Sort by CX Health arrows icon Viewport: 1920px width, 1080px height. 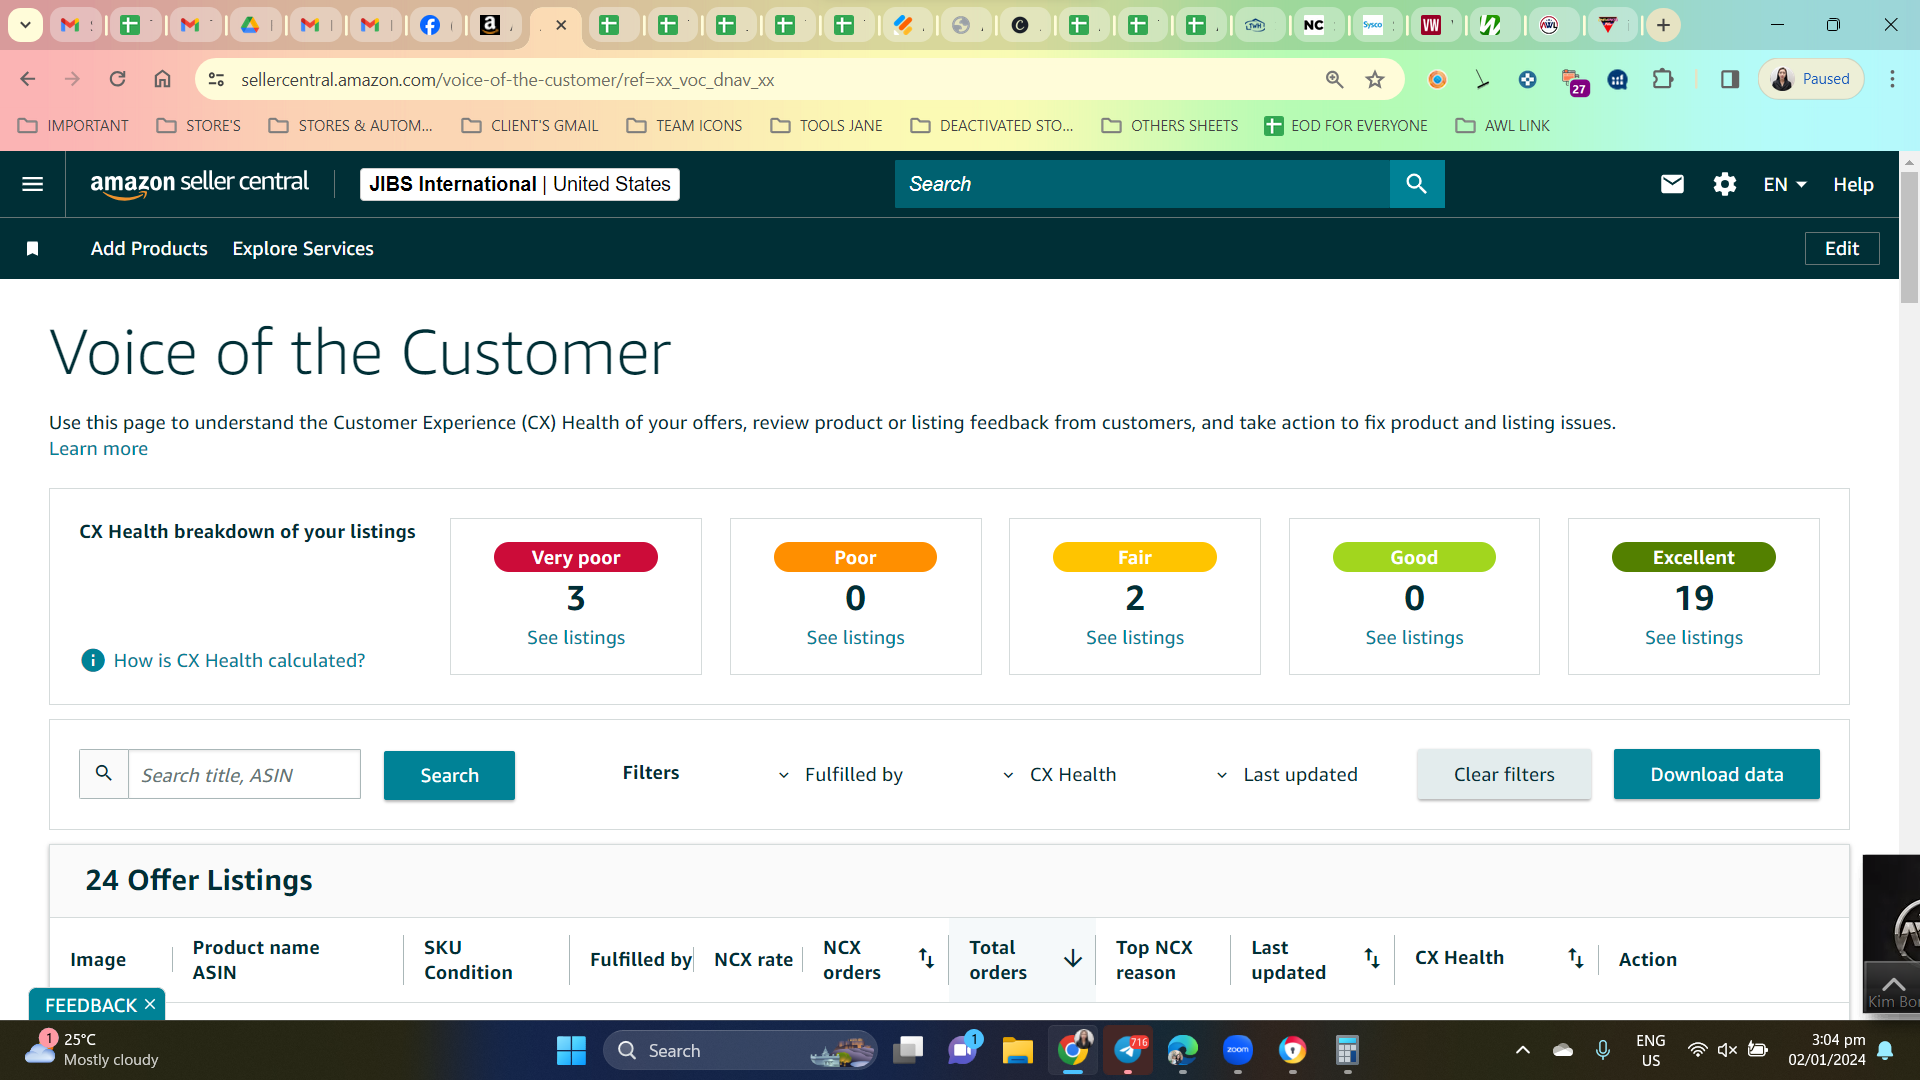[x=1576, y=959]
